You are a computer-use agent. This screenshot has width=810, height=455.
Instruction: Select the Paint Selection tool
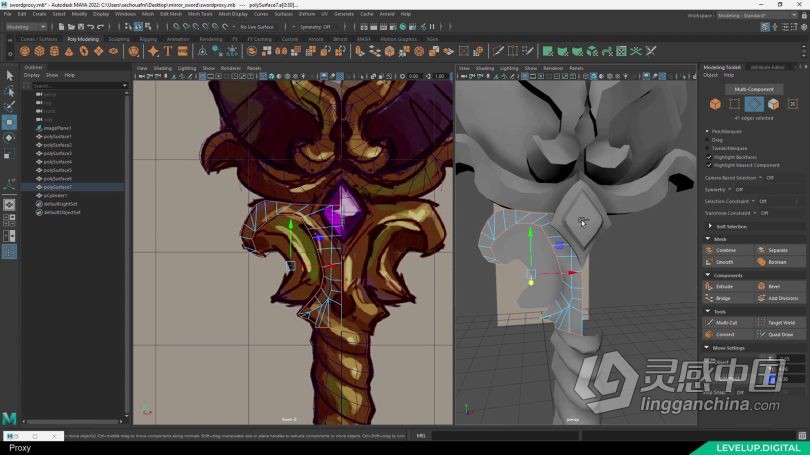9,107
